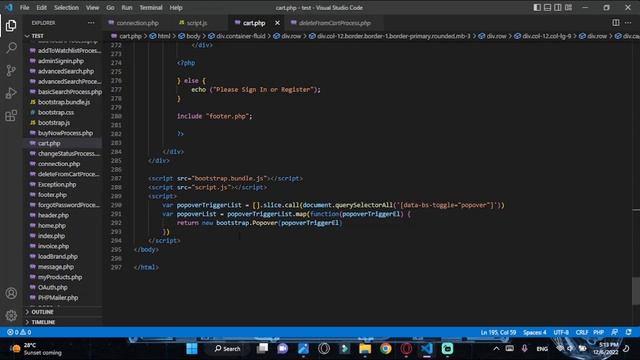Viewport: 640px width, 360px height.
Task: Open the File menu
Action: pos(24,8)
